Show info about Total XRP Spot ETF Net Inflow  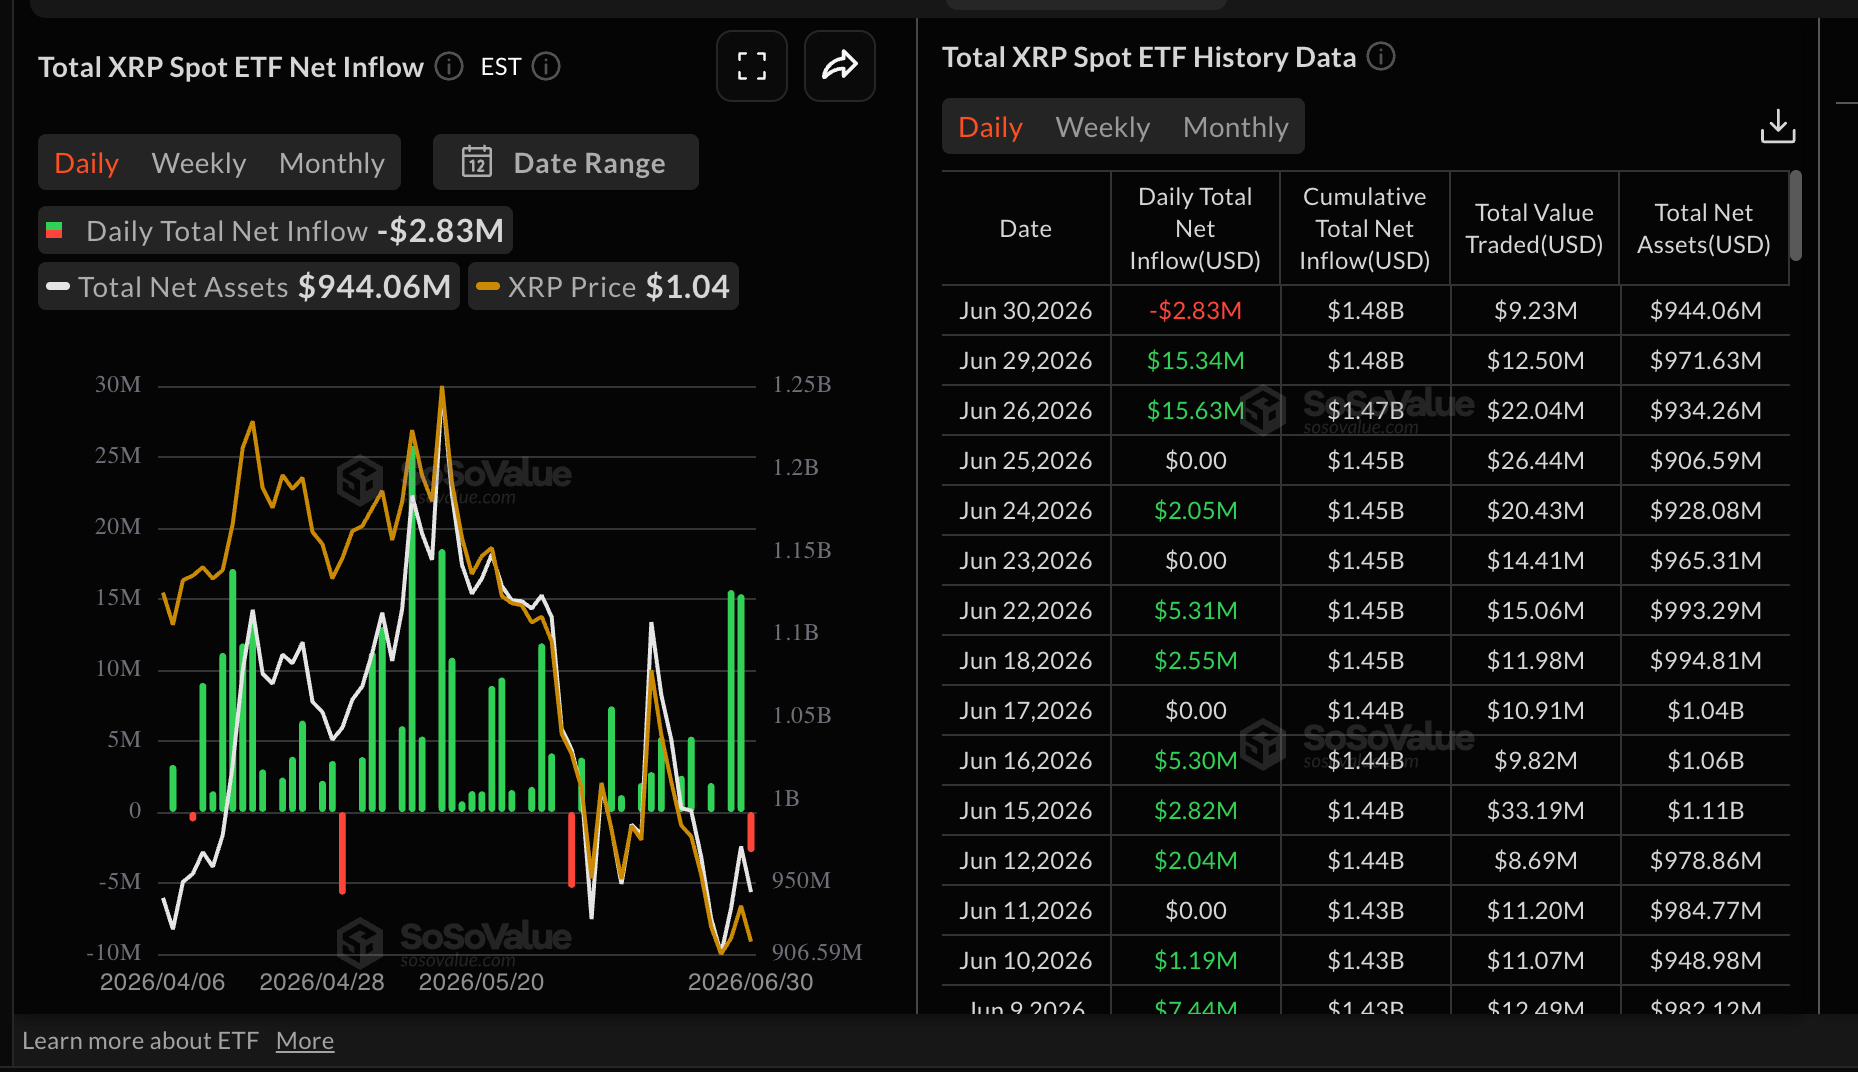[449, 66]
